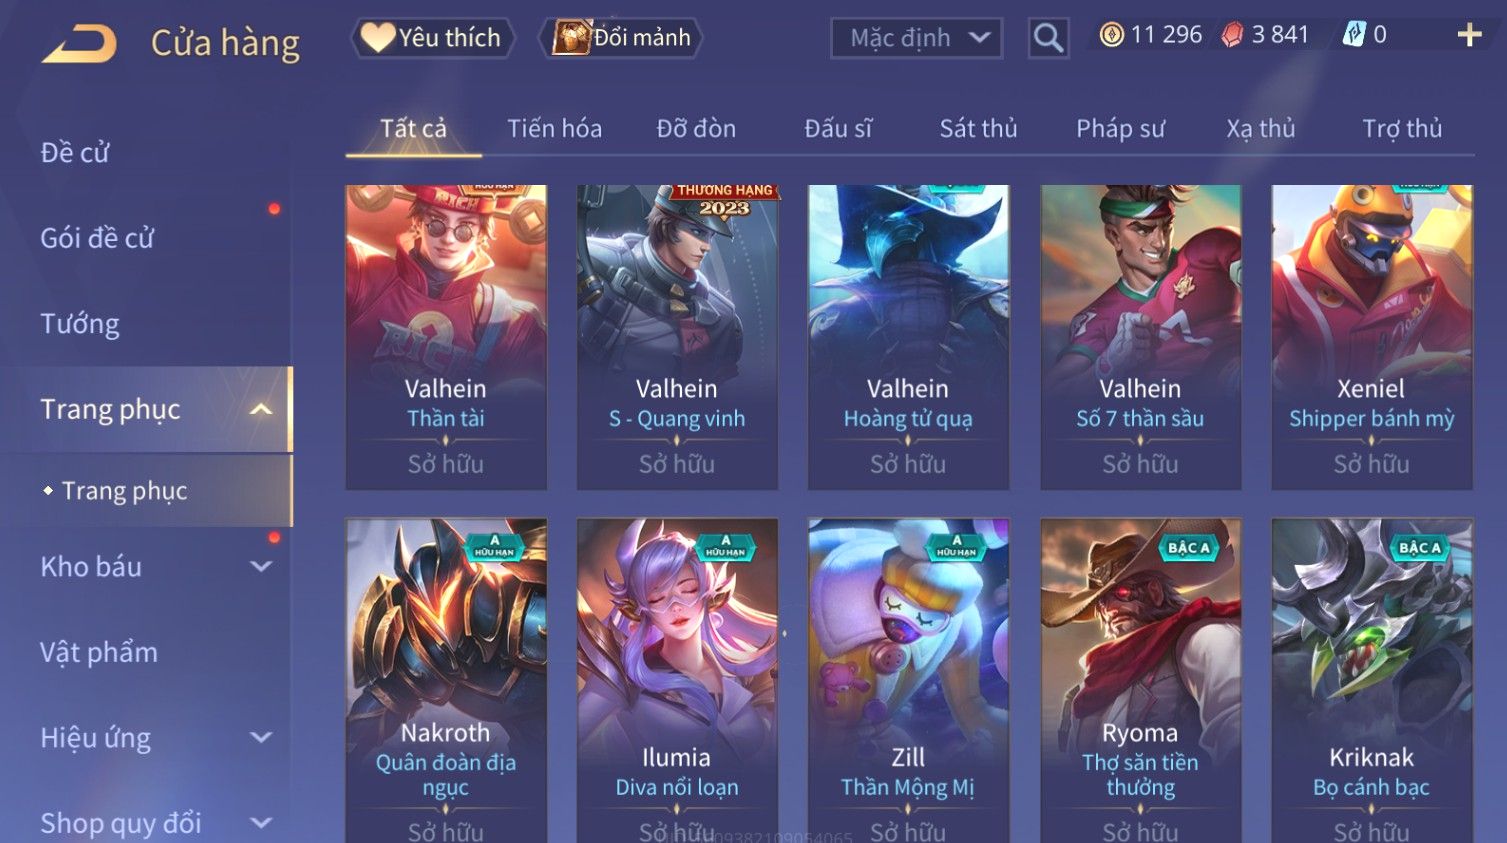
Task: Click the plus icon to add currency
Action: pos(1469,35)
